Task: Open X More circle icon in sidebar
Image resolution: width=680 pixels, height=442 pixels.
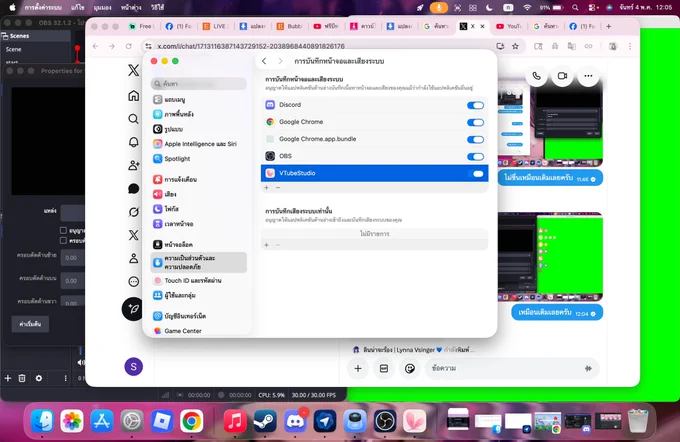Action: click(134, 282)
